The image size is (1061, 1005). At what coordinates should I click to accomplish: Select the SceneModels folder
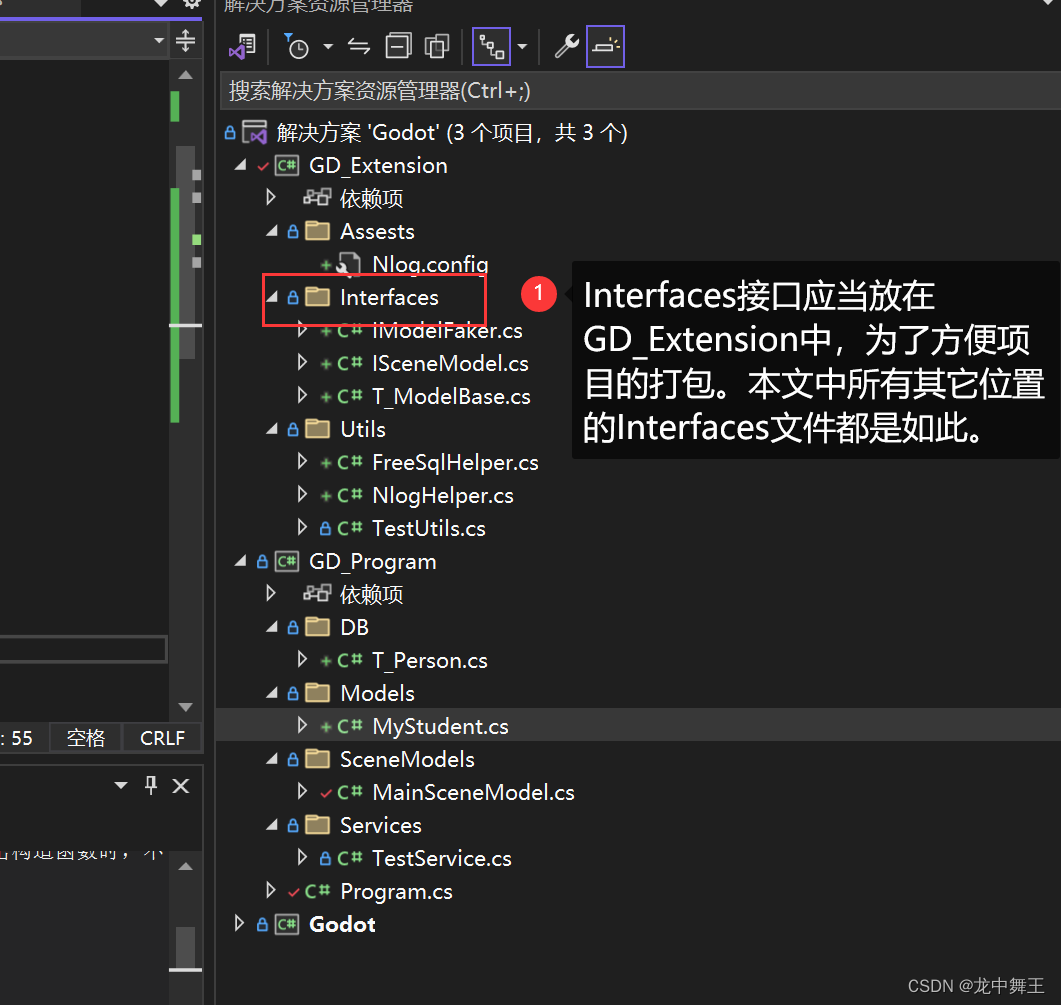coord(407,759)
